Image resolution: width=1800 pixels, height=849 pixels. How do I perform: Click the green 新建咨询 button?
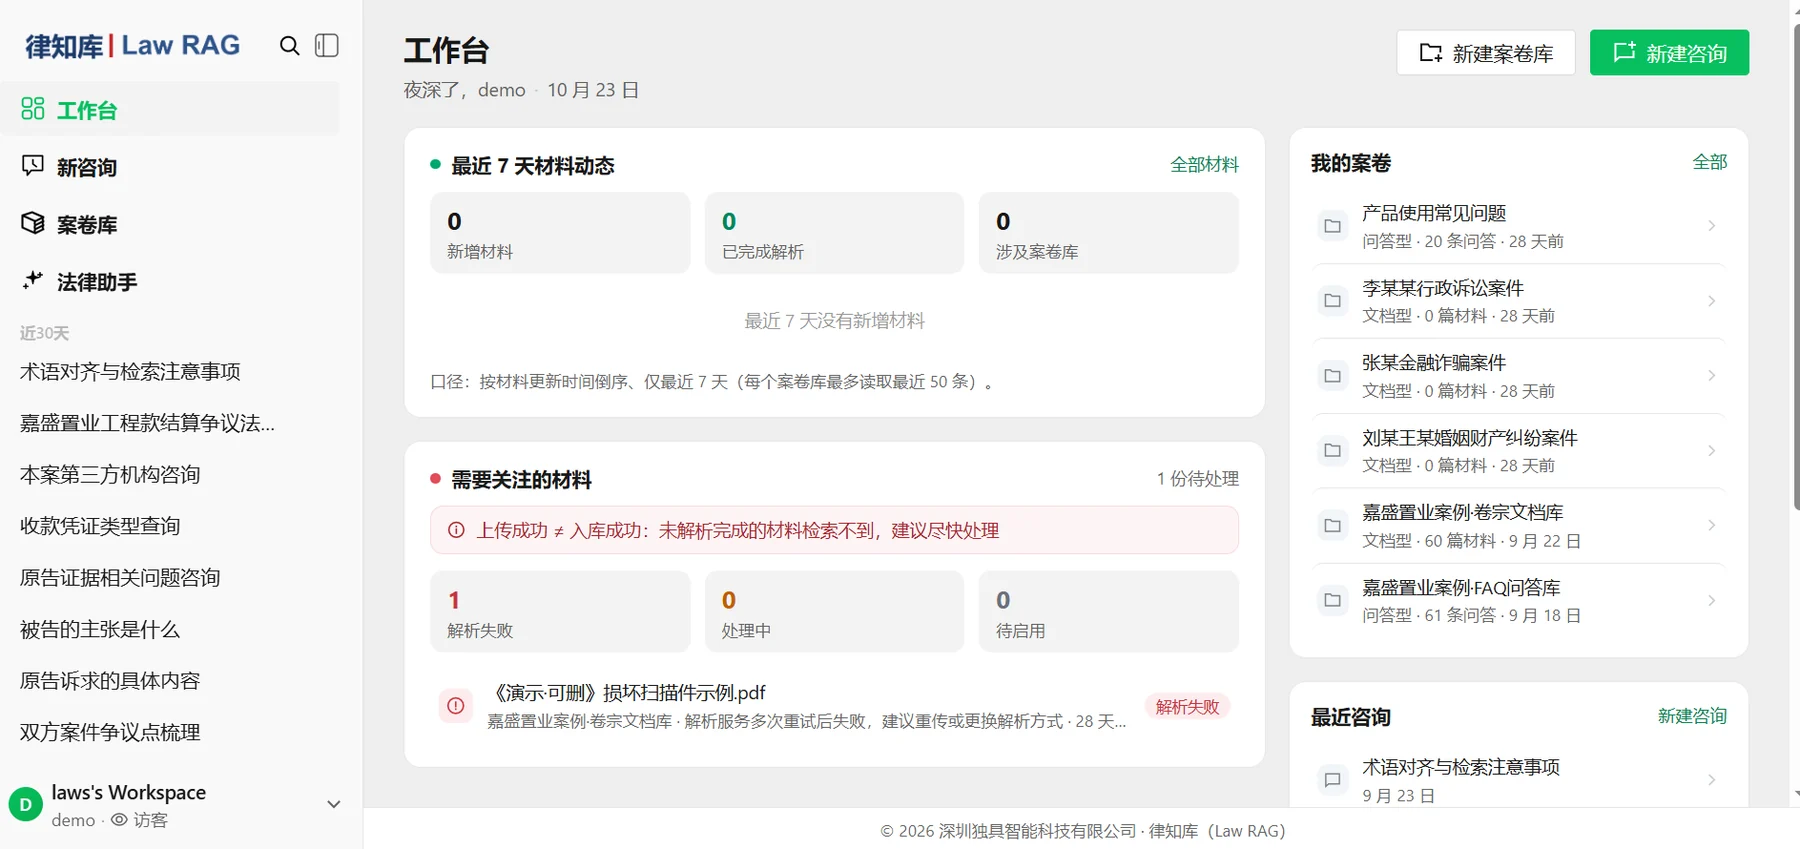coord(1670,53)
